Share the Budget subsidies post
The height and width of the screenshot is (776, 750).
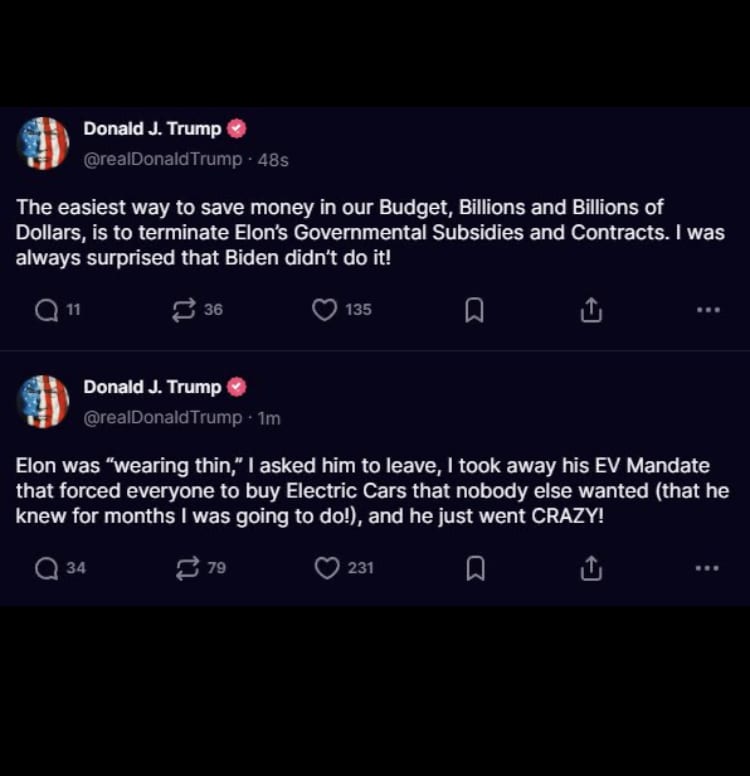(591, 311)
